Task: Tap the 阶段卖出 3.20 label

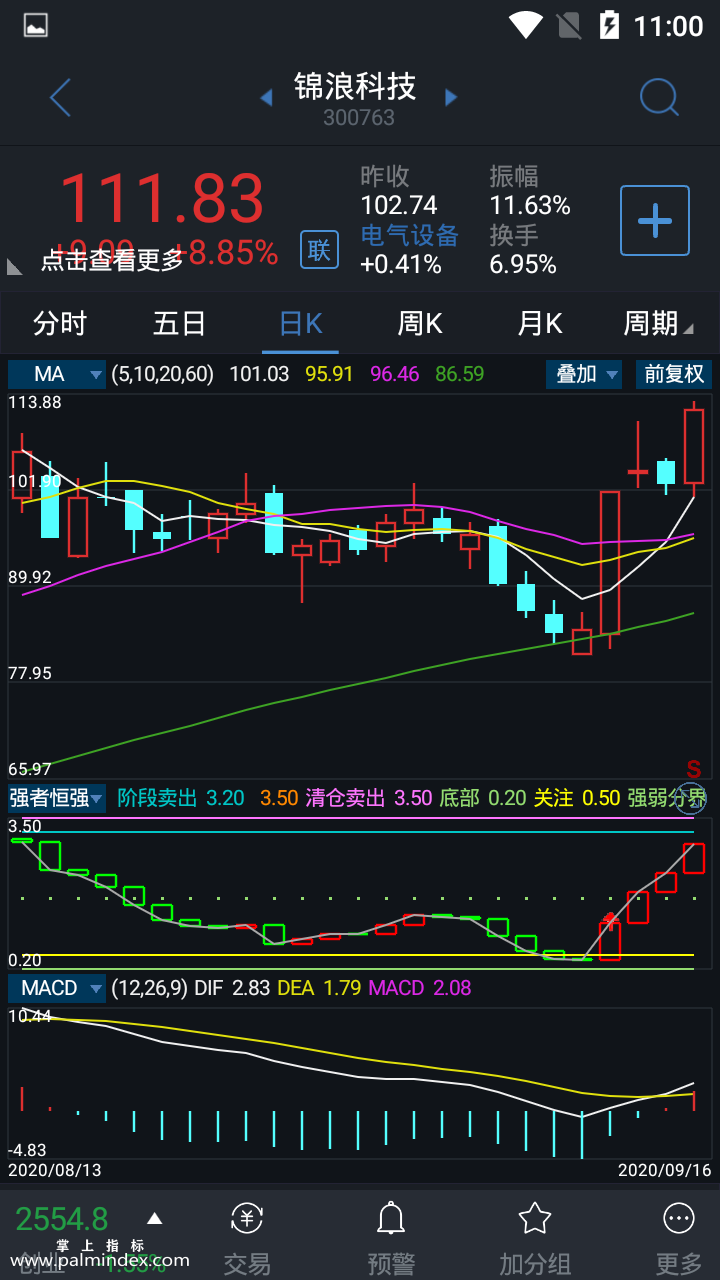Action: click(181, 798)
